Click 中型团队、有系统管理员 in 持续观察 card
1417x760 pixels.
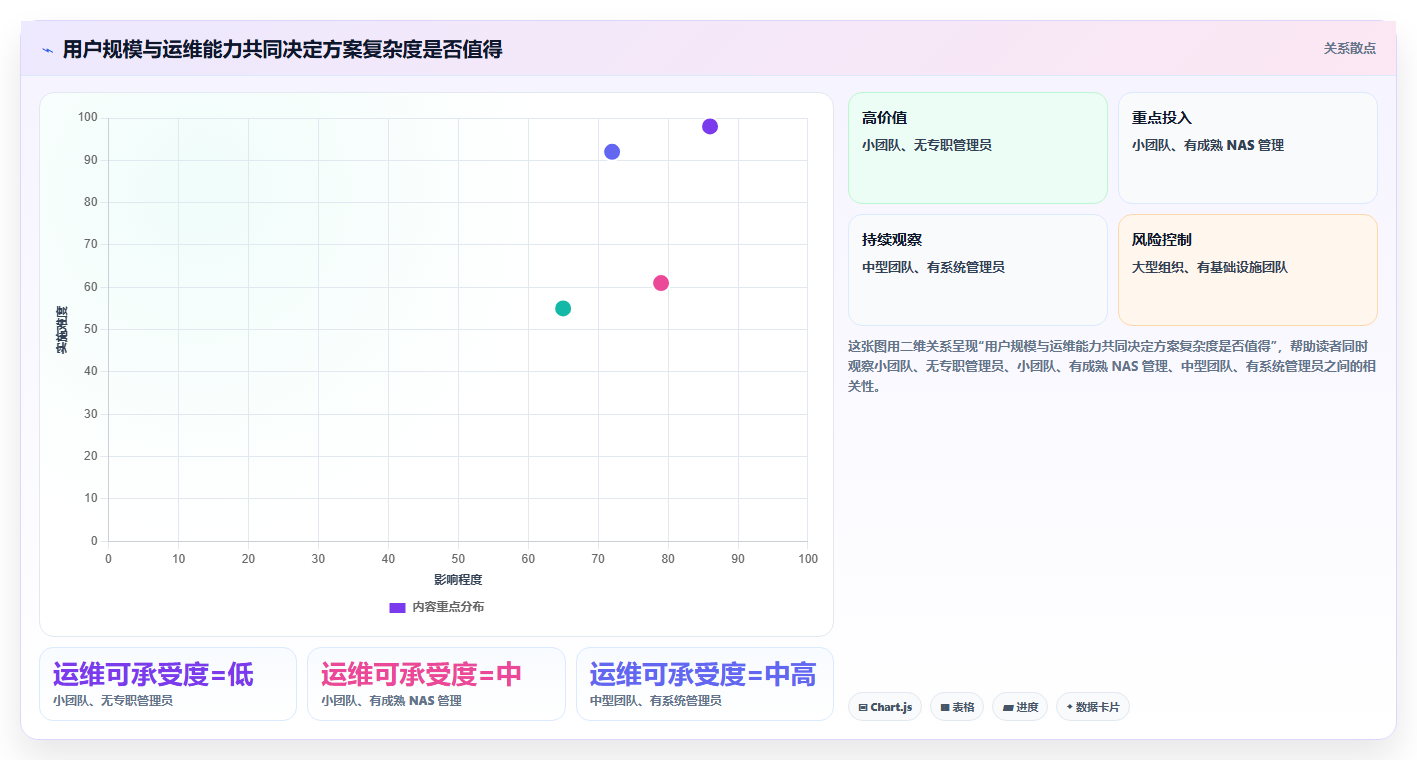click(x=933, y=267)
